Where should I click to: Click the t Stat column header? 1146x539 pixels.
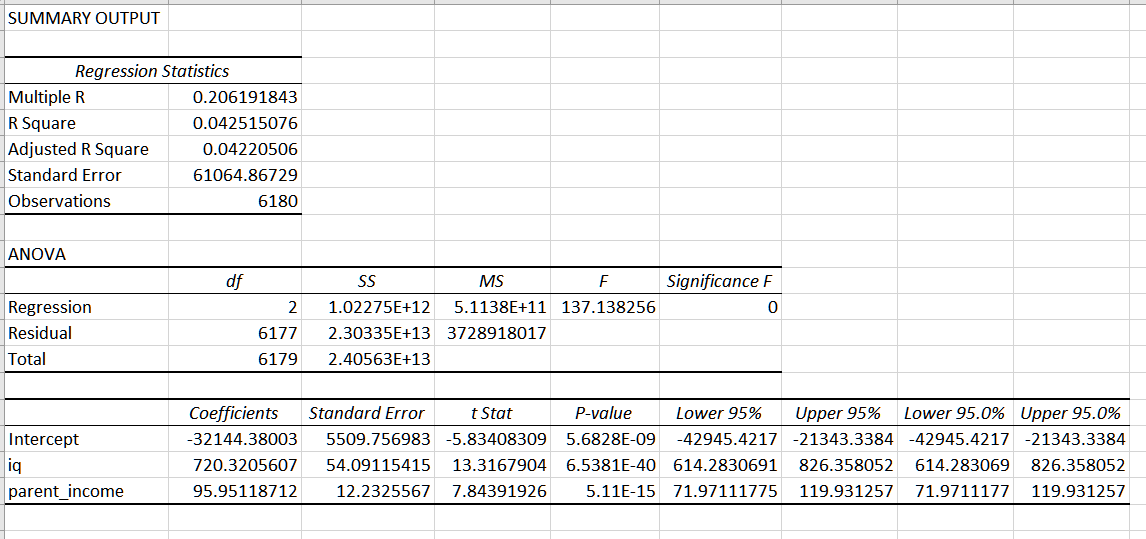[x=493, y=413]
